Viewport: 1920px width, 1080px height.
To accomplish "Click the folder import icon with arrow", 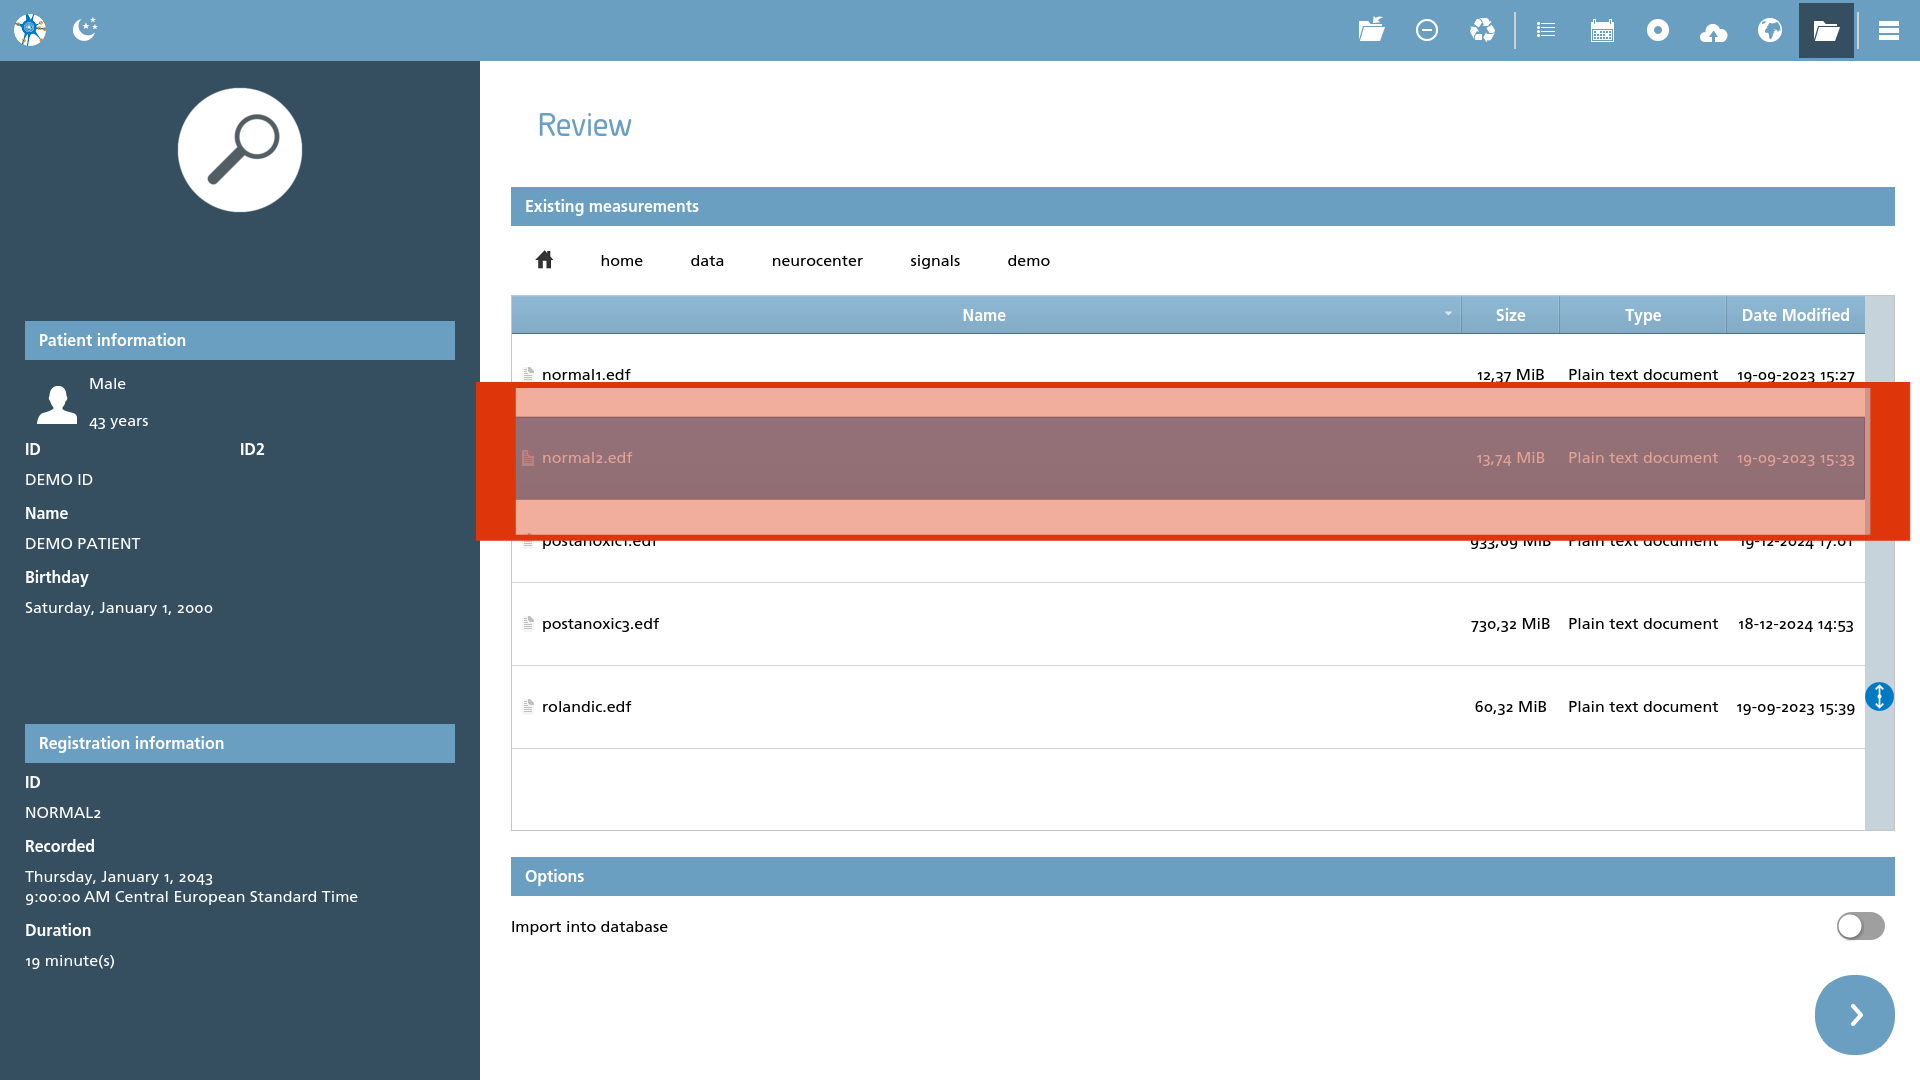I will pyautogui.click(x=1371, y=30).
